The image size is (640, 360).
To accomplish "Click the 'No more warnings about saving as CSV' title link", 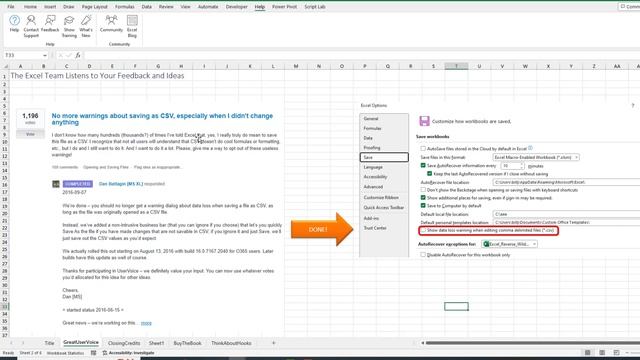I will [162, 119].
